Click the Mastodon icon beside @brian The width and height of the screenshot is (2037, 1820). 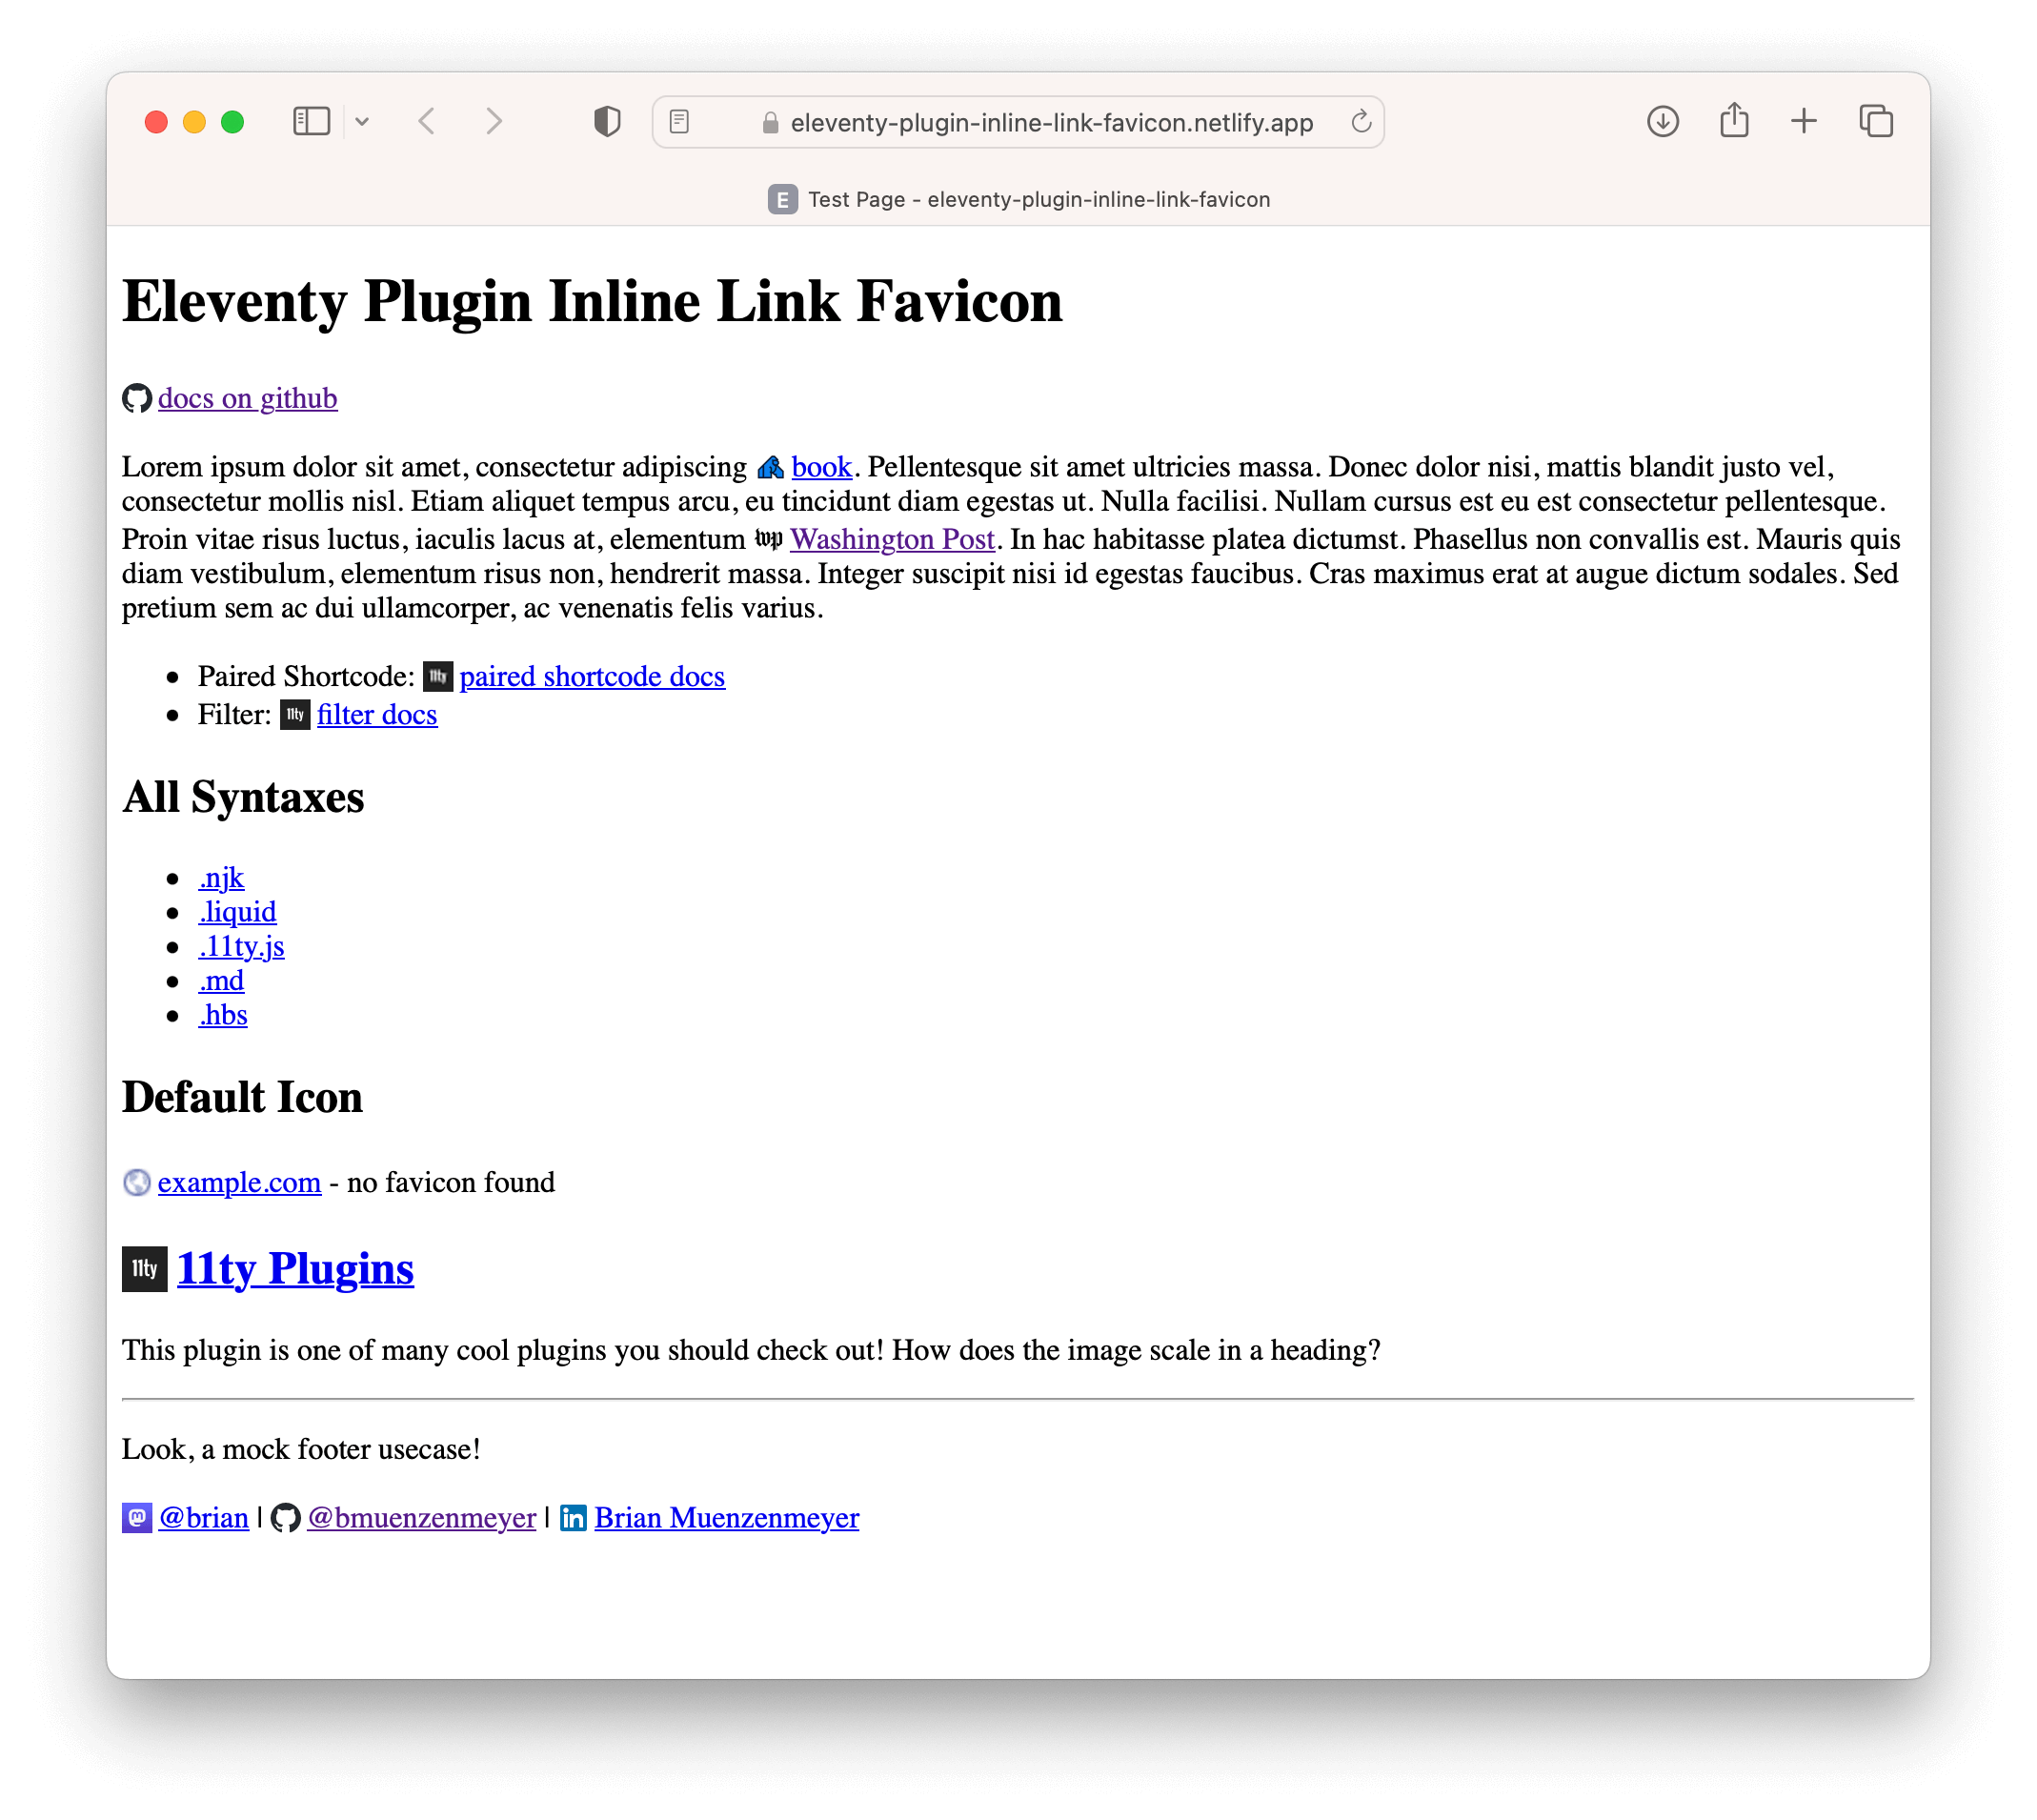tap(137, 1518)
